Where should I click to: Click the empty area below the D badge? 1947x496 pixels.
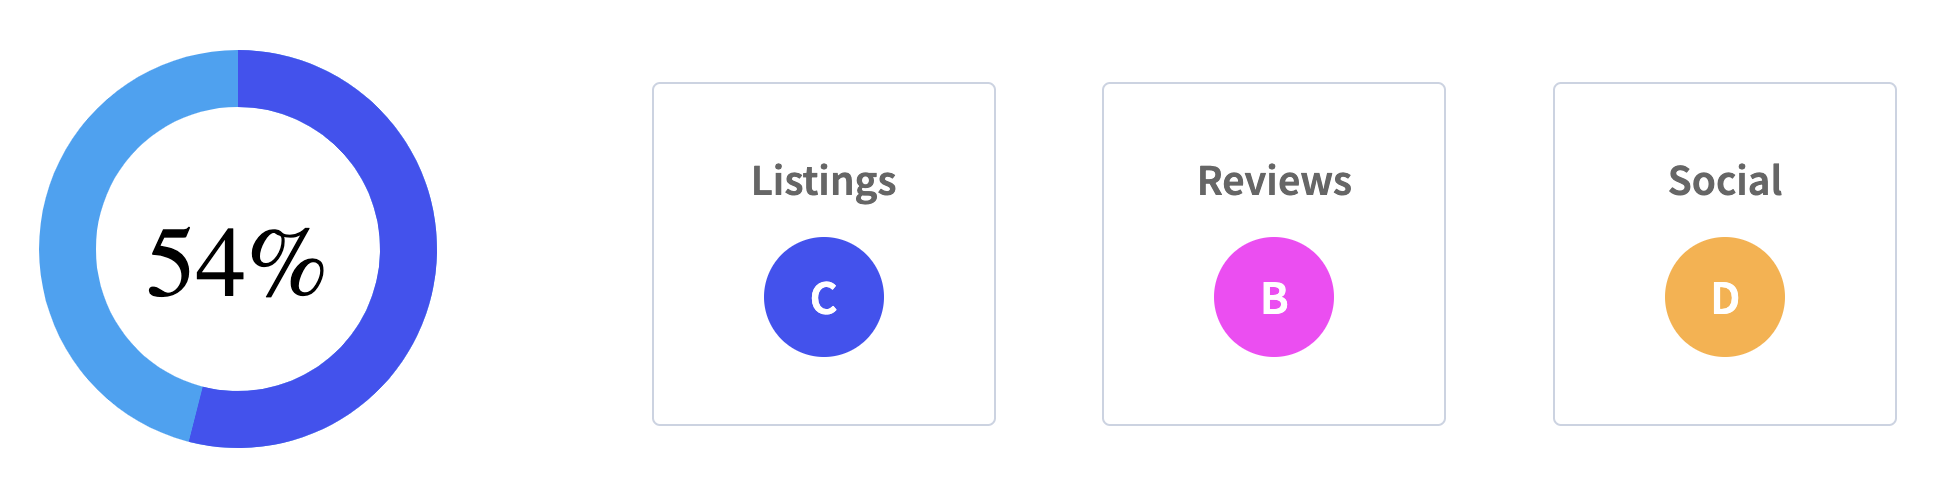coord(1725,392)
